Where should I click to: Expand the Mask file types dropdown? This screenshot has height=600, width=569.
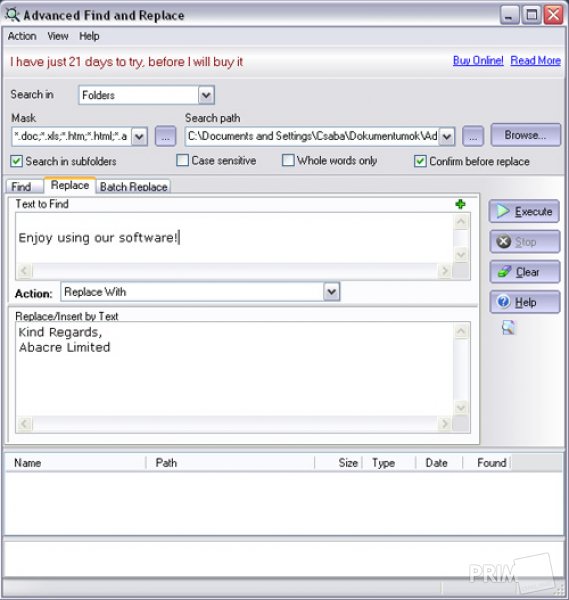139,136
